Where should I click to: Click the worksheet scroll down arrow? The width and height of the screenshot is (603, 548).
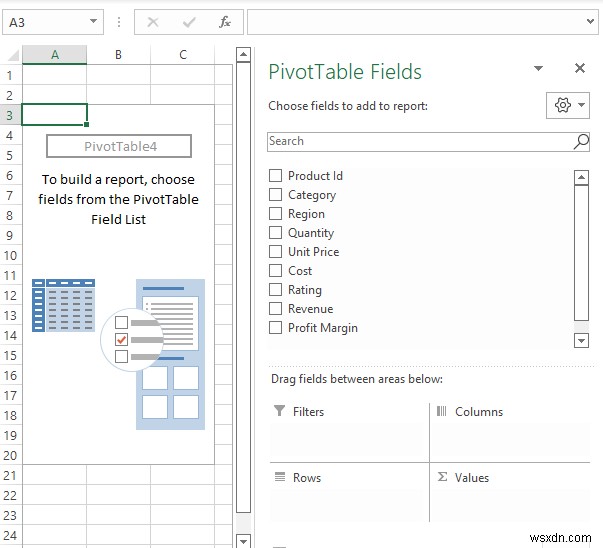click(x=243, y=541)
